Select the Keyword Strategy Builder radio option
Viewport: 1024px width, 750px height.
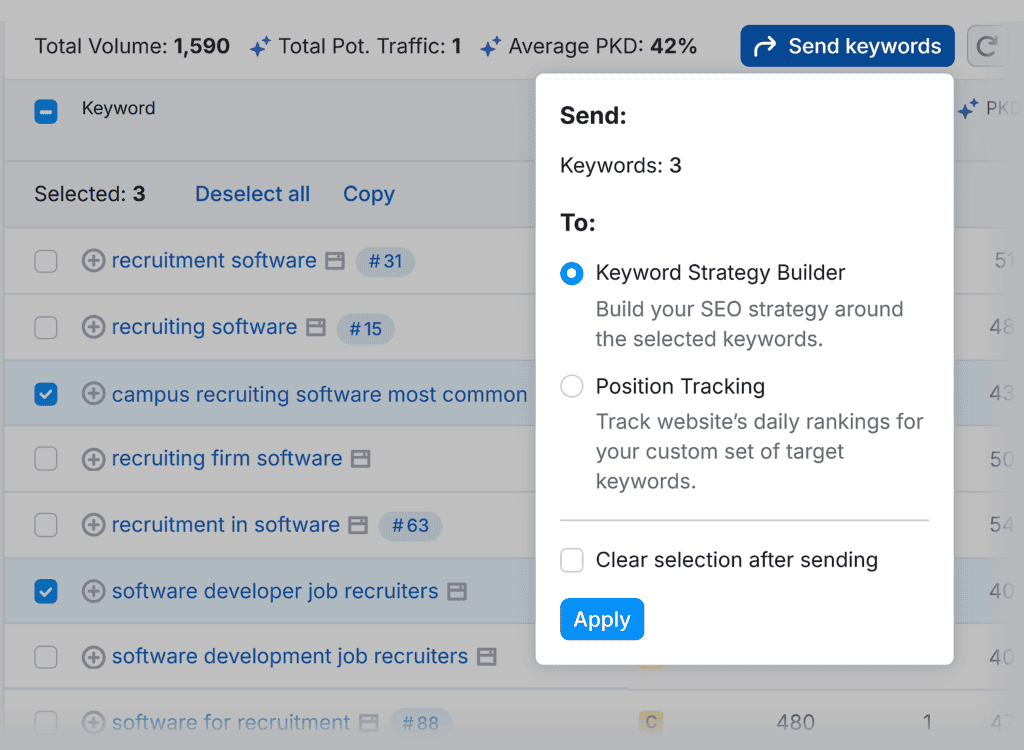572,273
